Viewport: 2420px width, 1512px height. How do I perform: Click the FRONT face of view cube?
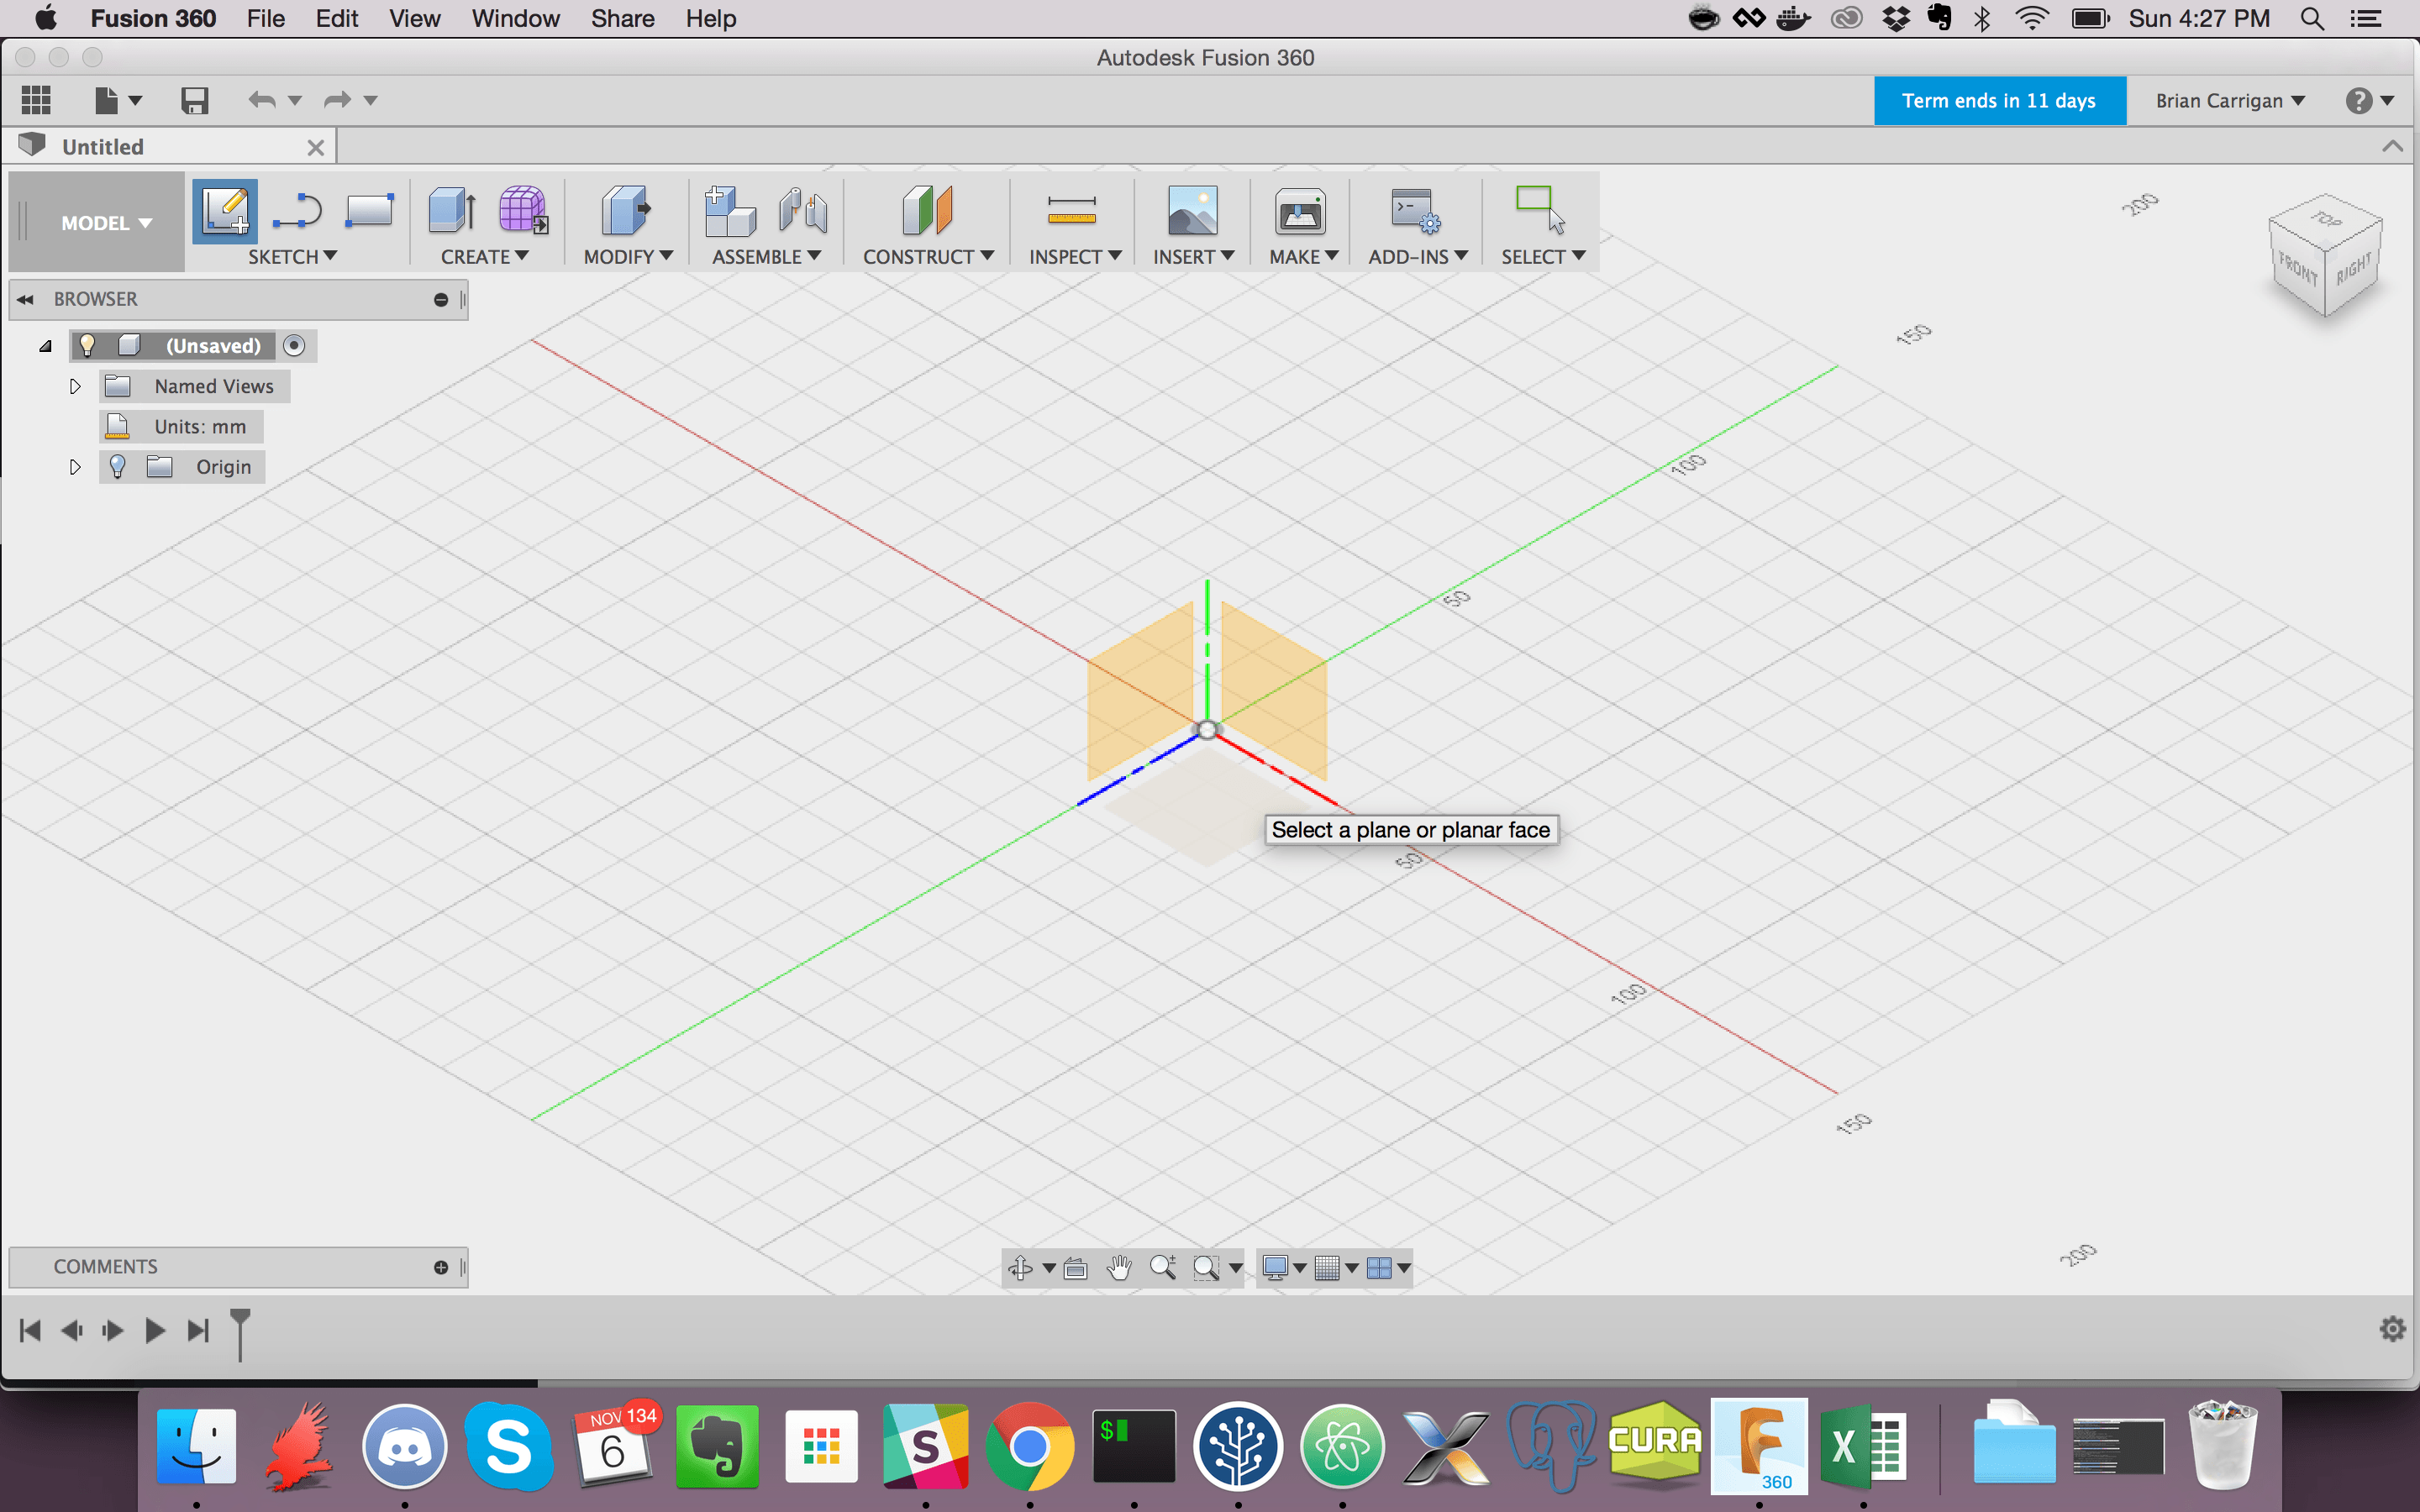coord(2297,268)
